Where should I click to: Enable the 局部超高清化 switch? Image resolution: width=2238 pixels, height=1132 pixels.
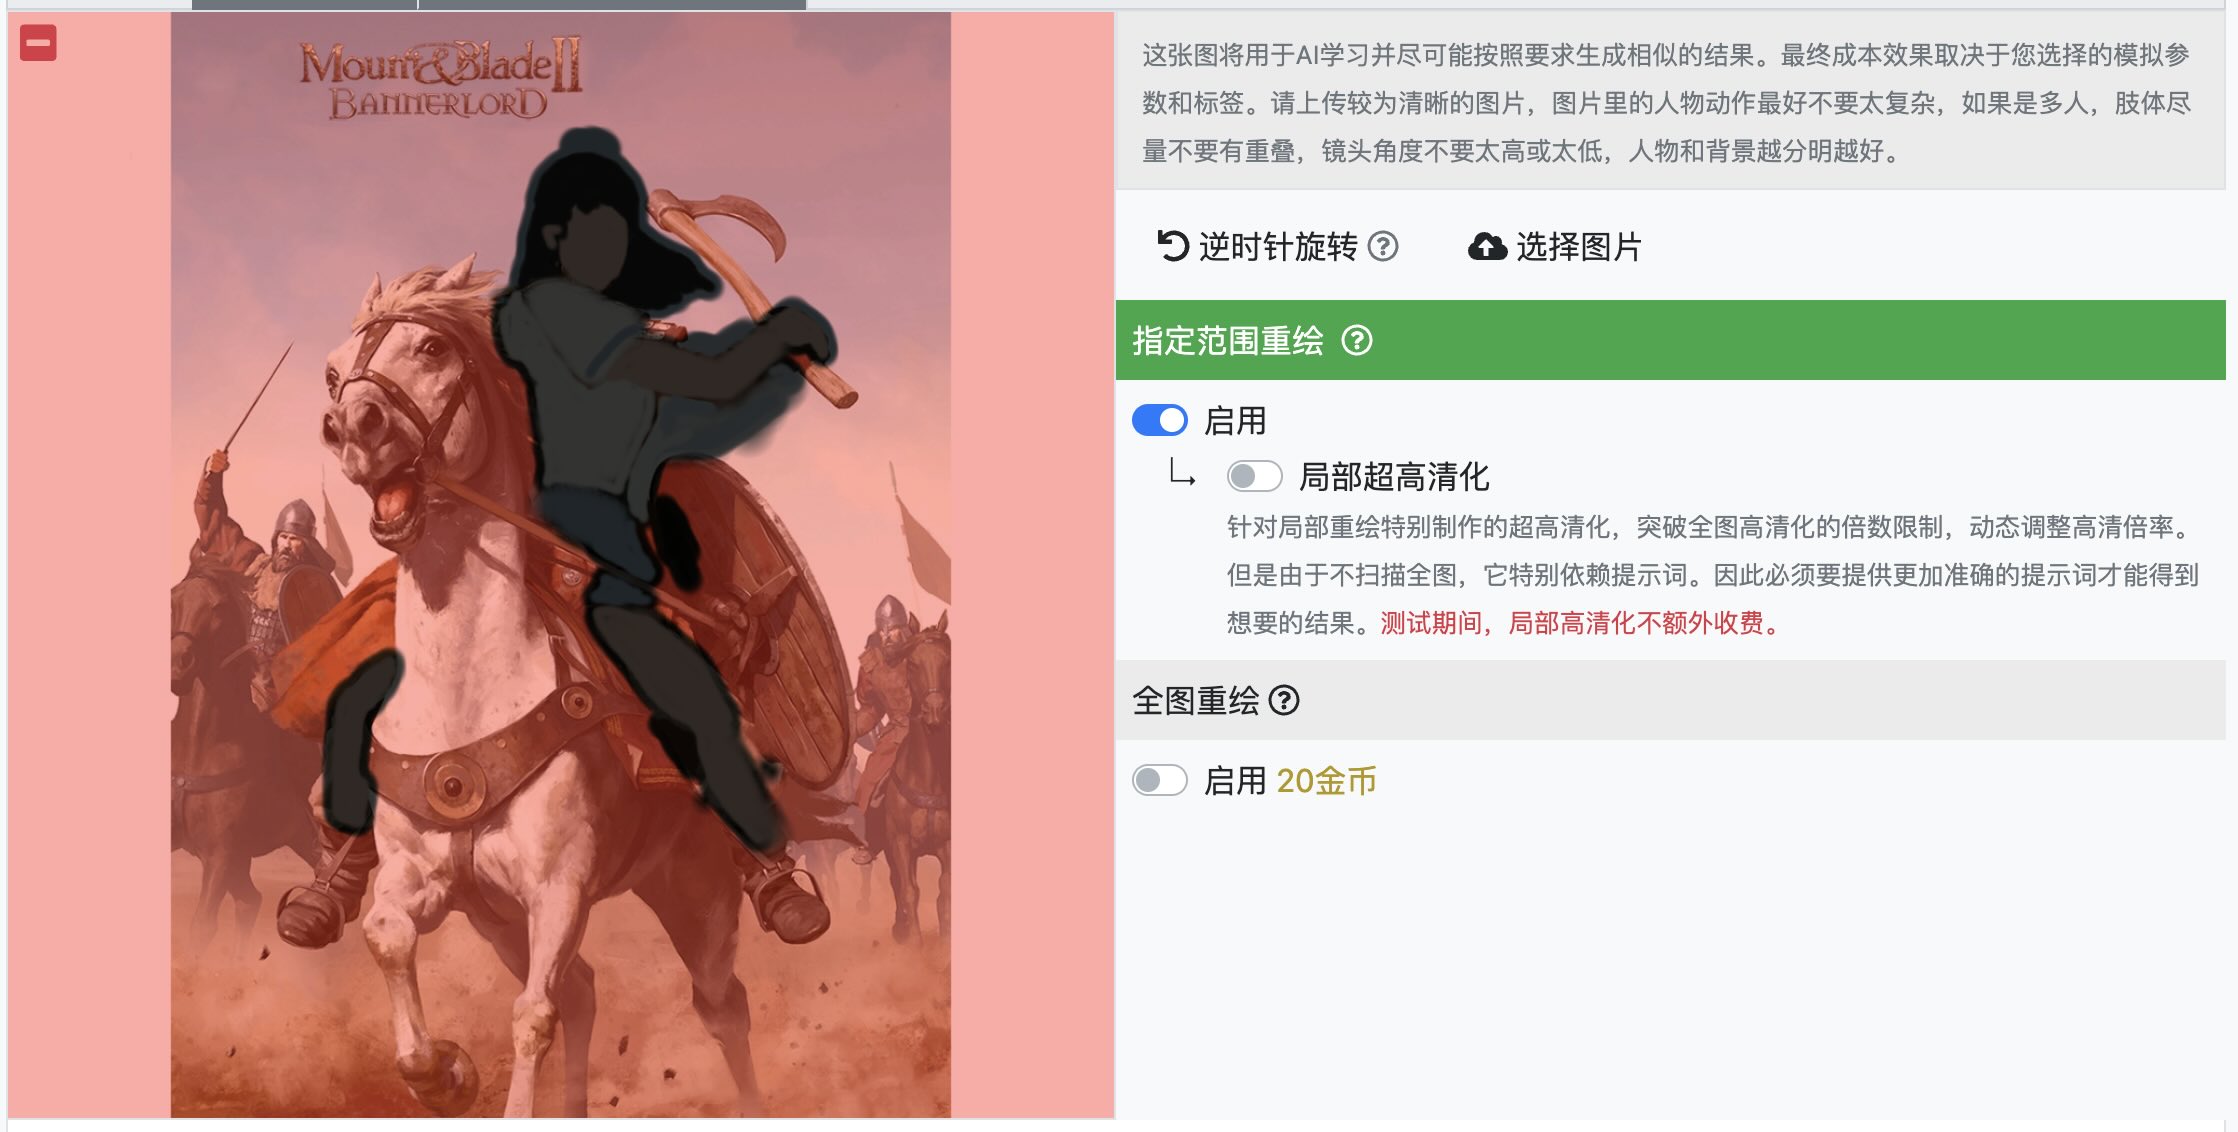pyautogui.click(x=1255, y=476)
